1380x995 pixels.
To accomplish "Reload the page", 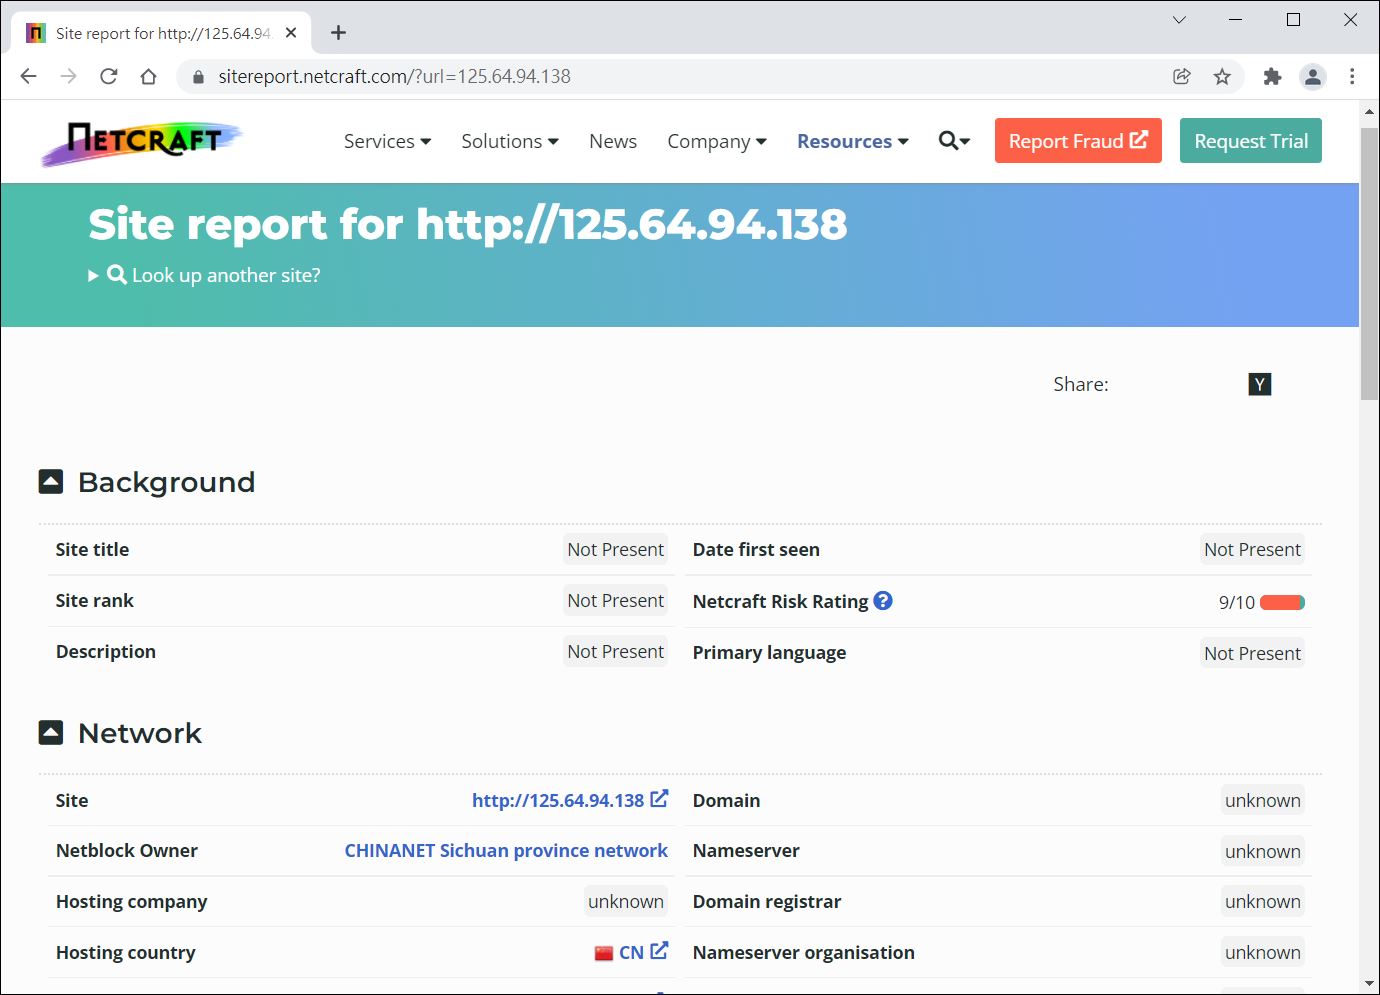I will [109, 76].
